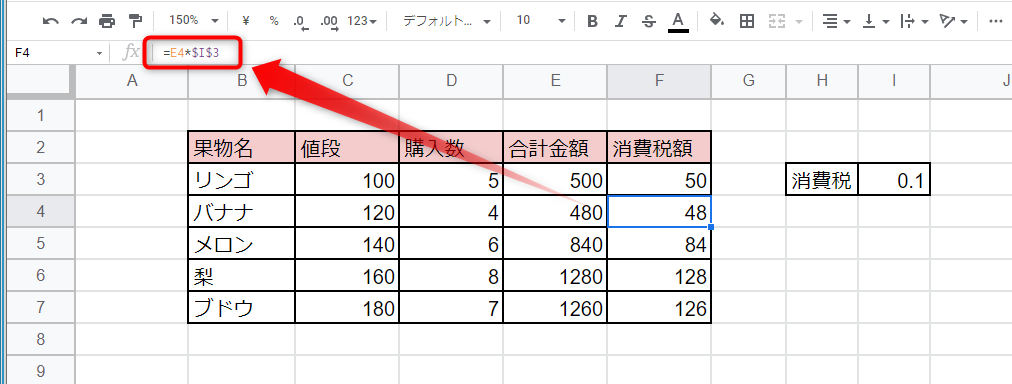Open the 123 number formats dropdown
The height and width of the screenshot is (384, 1012).
[362, 21]
